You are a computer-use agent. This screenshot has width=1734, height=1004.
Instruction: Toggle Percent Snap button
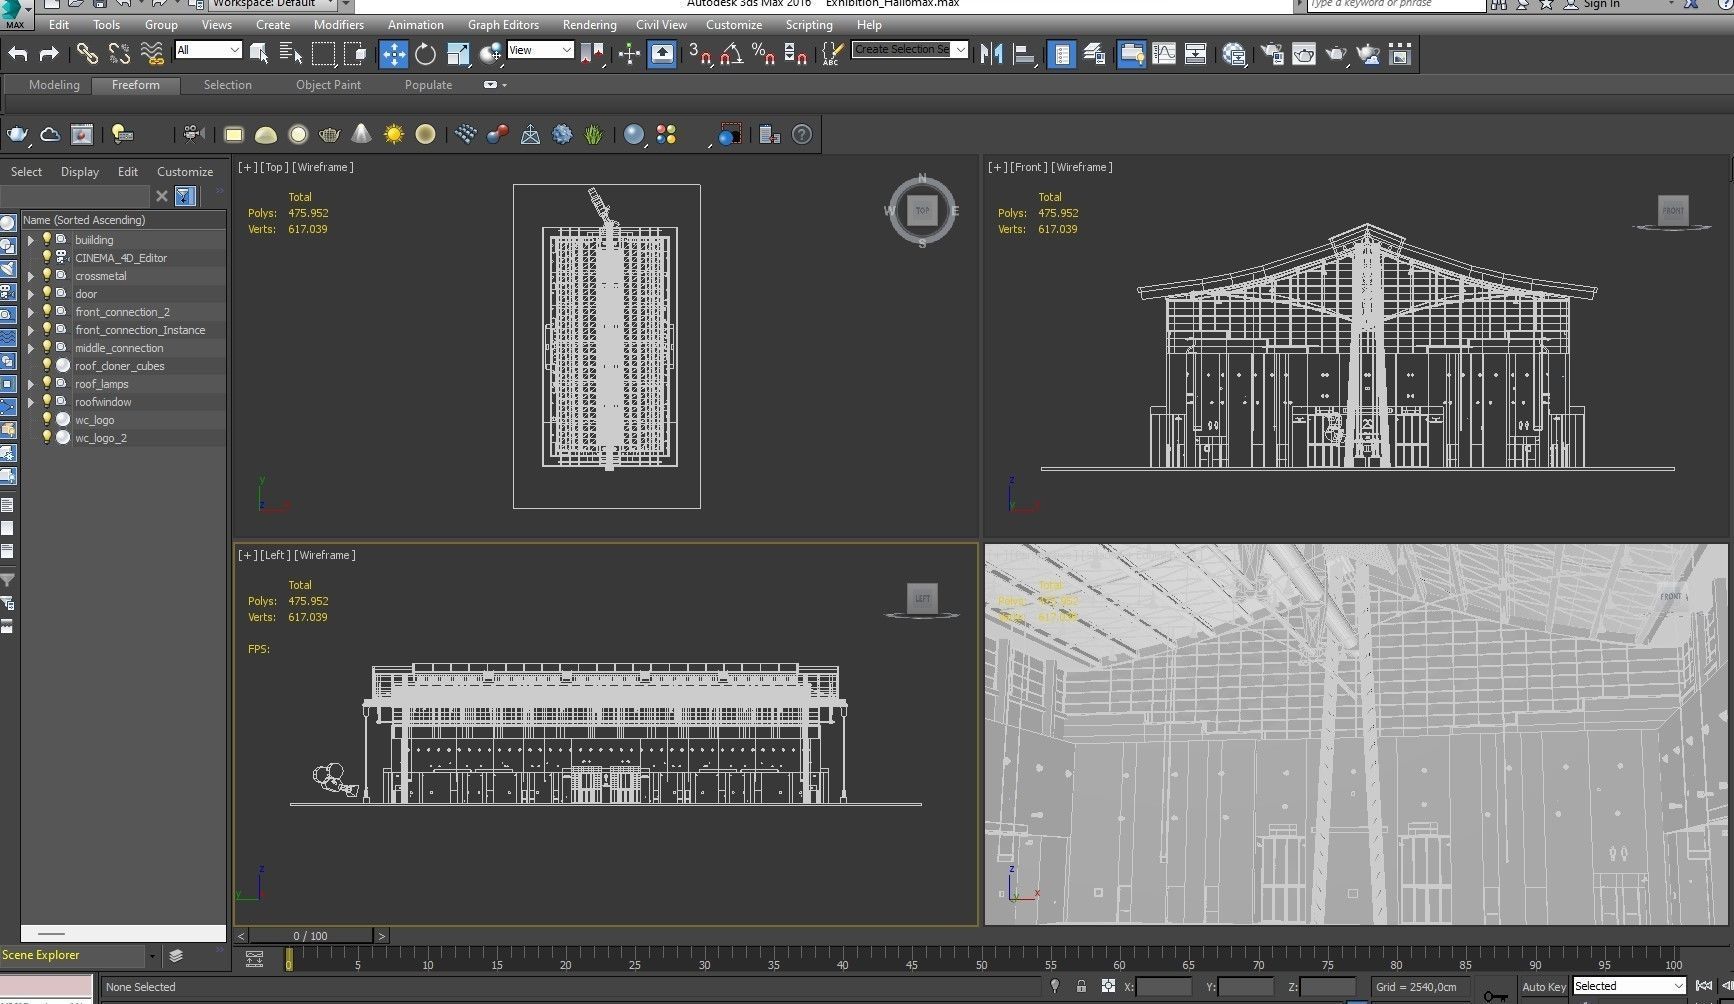764,54
